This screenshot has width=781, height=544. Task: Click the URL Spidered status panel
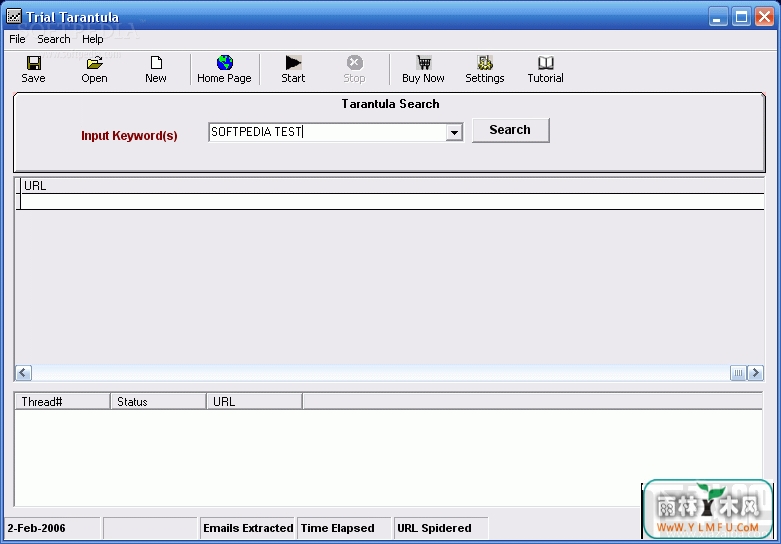(441, 528)
